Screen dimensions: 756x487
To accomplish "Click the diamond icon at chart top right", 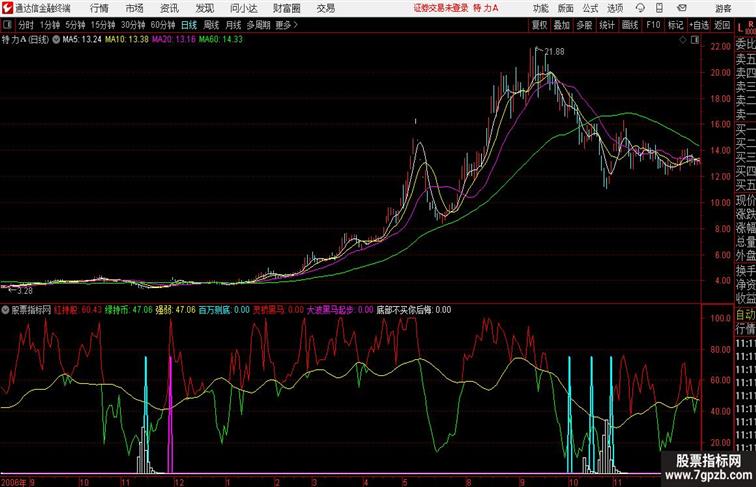I will click(683, 40).
